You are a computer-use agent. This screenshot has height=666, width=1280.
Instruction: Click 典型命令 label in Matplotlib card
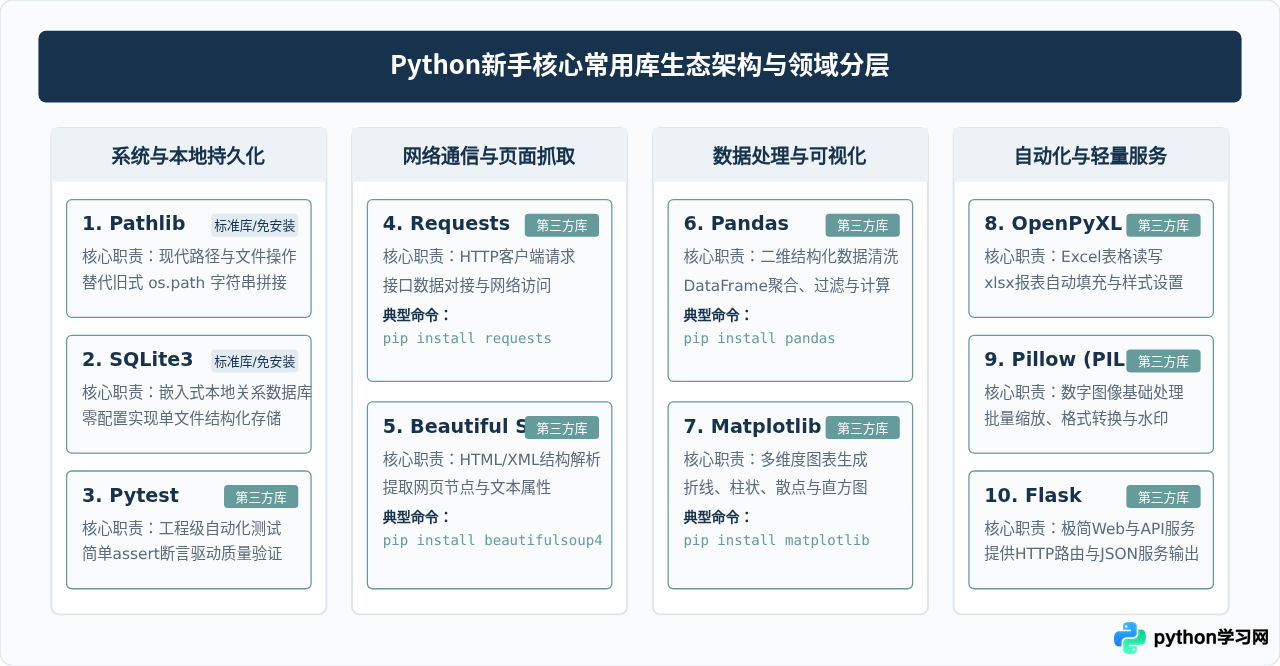point(717,518)
